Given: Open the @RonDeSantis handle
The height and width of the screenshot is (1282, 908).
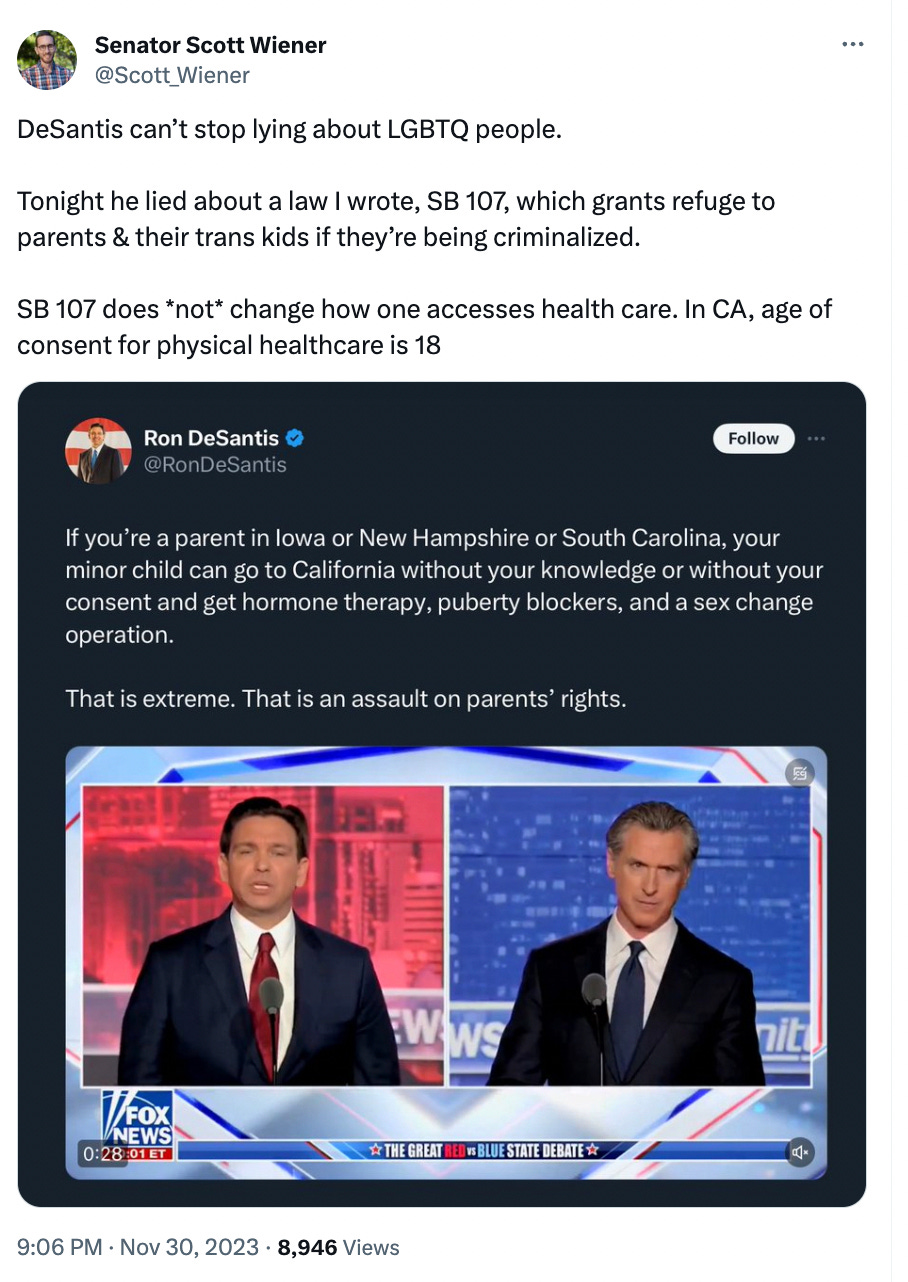Looking at the screenshot, I should coord(215,464).
